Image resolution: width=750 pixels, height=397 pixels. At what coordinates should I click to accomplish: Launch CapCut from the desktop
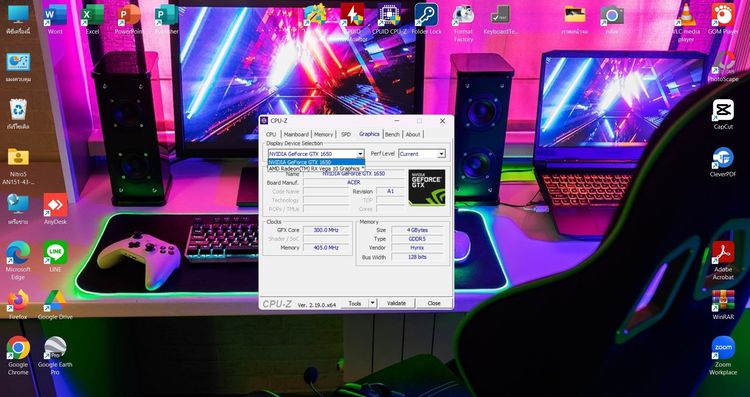723,114
